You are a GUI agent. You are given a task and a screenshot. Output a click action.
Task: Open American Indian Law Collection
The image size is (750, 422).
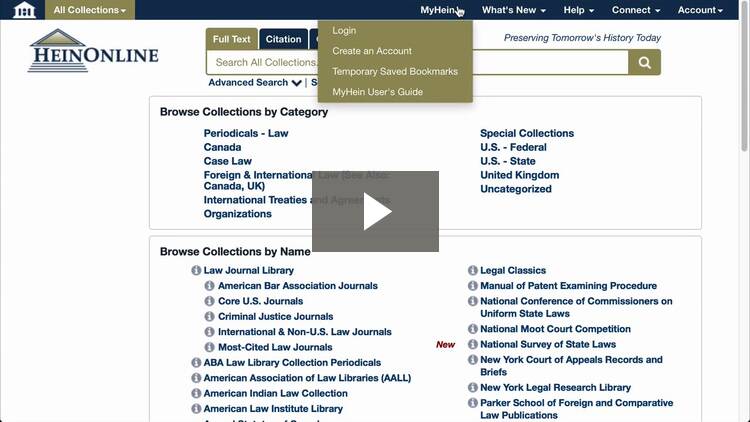[276, 393]
